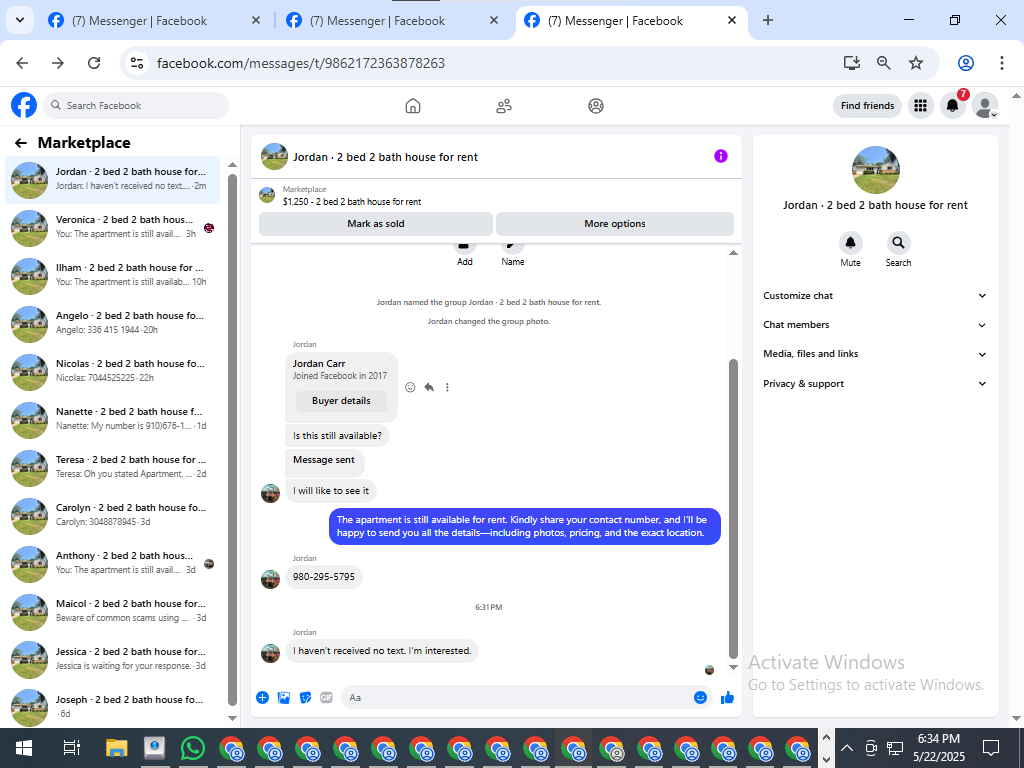
Task: Open Task View on the taskbar
Action: 71,748
